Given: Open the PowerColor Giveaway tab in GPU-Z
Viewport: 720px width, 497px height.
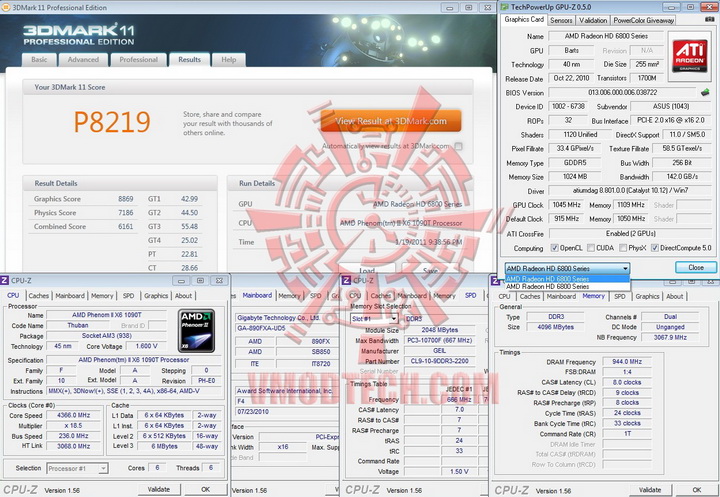Looking at the screenshot, I should coord(643,20).
